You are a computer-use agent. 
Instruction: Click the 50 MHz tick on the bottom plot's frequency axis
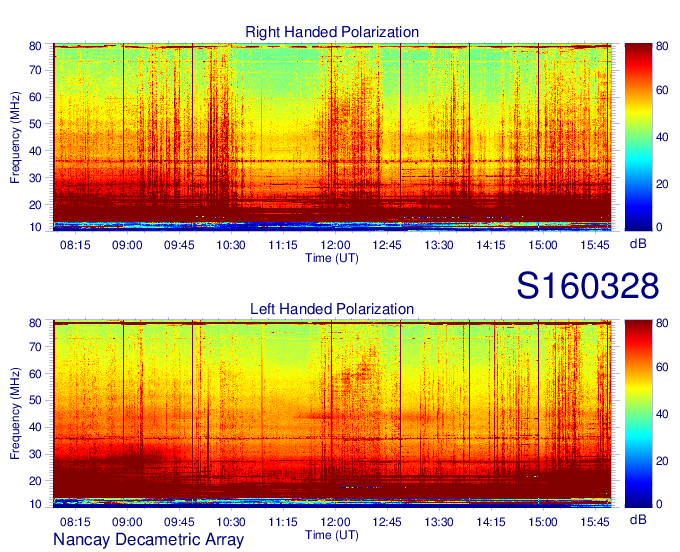pyautogui.click(x=35, y=400)
